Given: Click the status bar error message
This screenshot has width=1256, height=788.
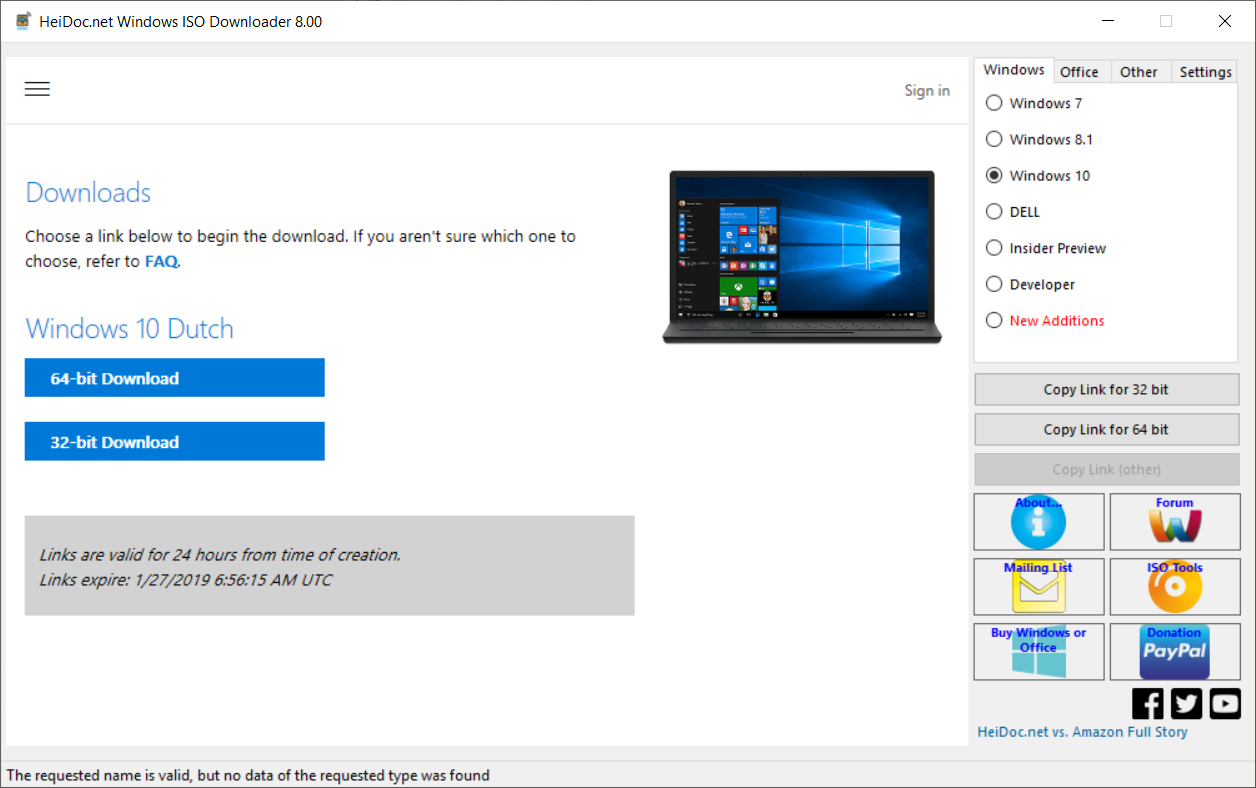Looking at the screenshot, I should click(248, 775).
